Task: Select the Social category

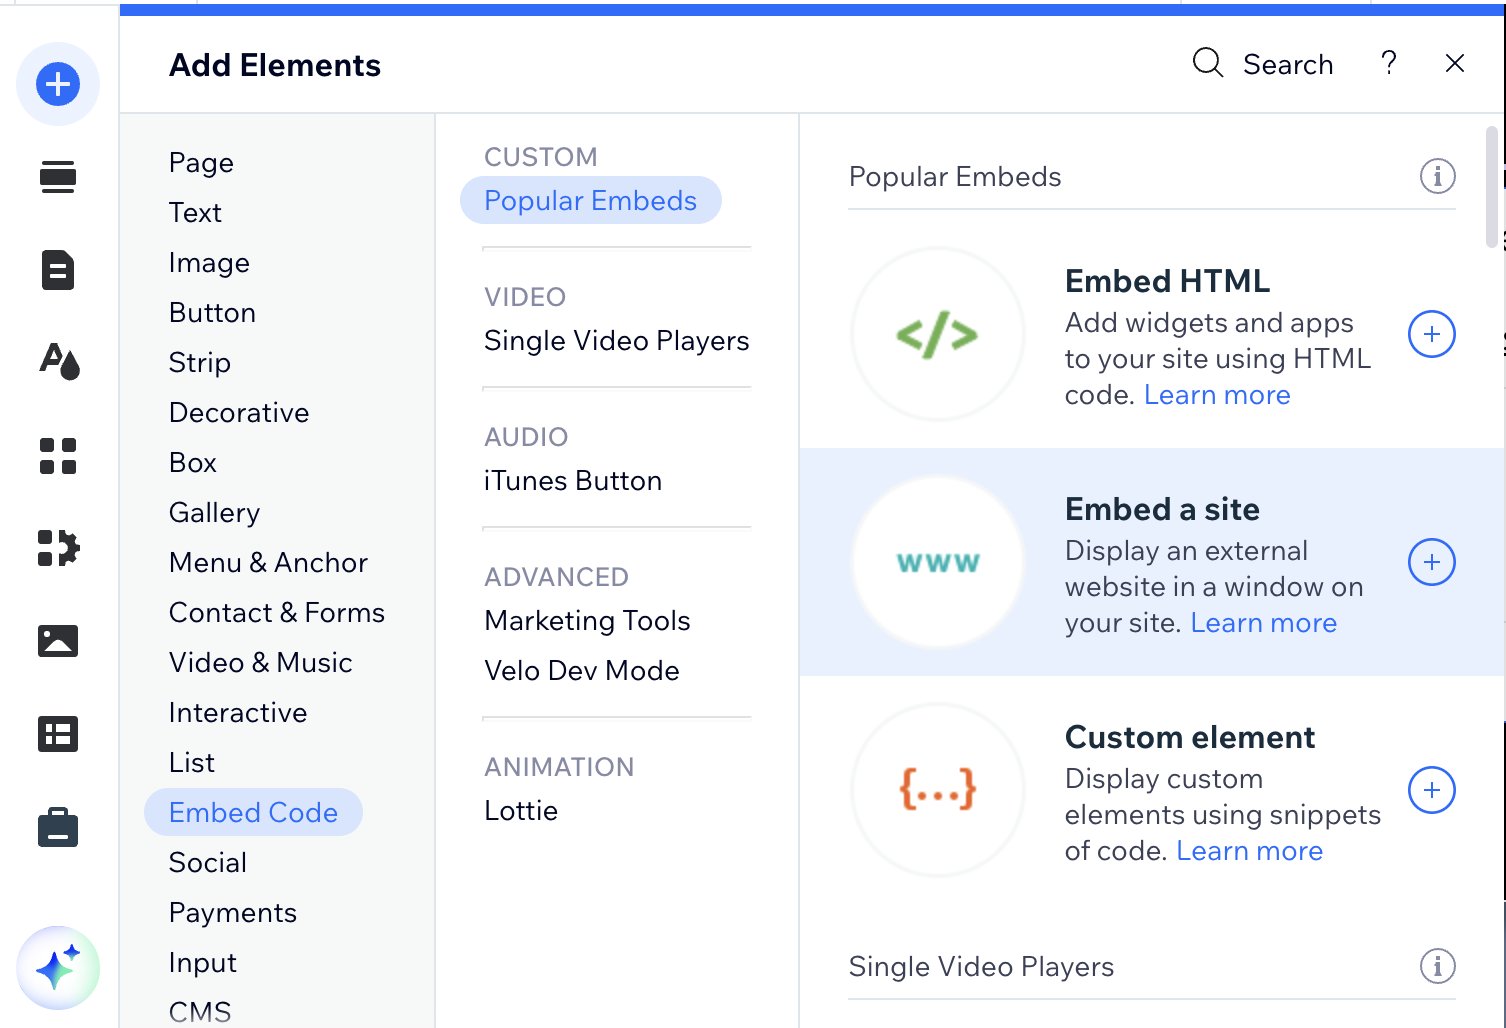Action: tap(208, 863)
